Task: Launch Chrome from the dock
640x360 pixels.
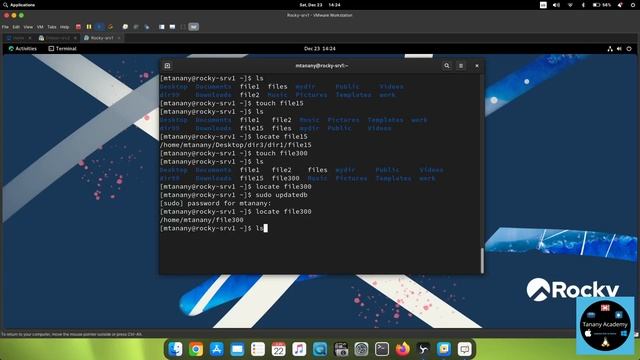Action: tap(196, 349)
